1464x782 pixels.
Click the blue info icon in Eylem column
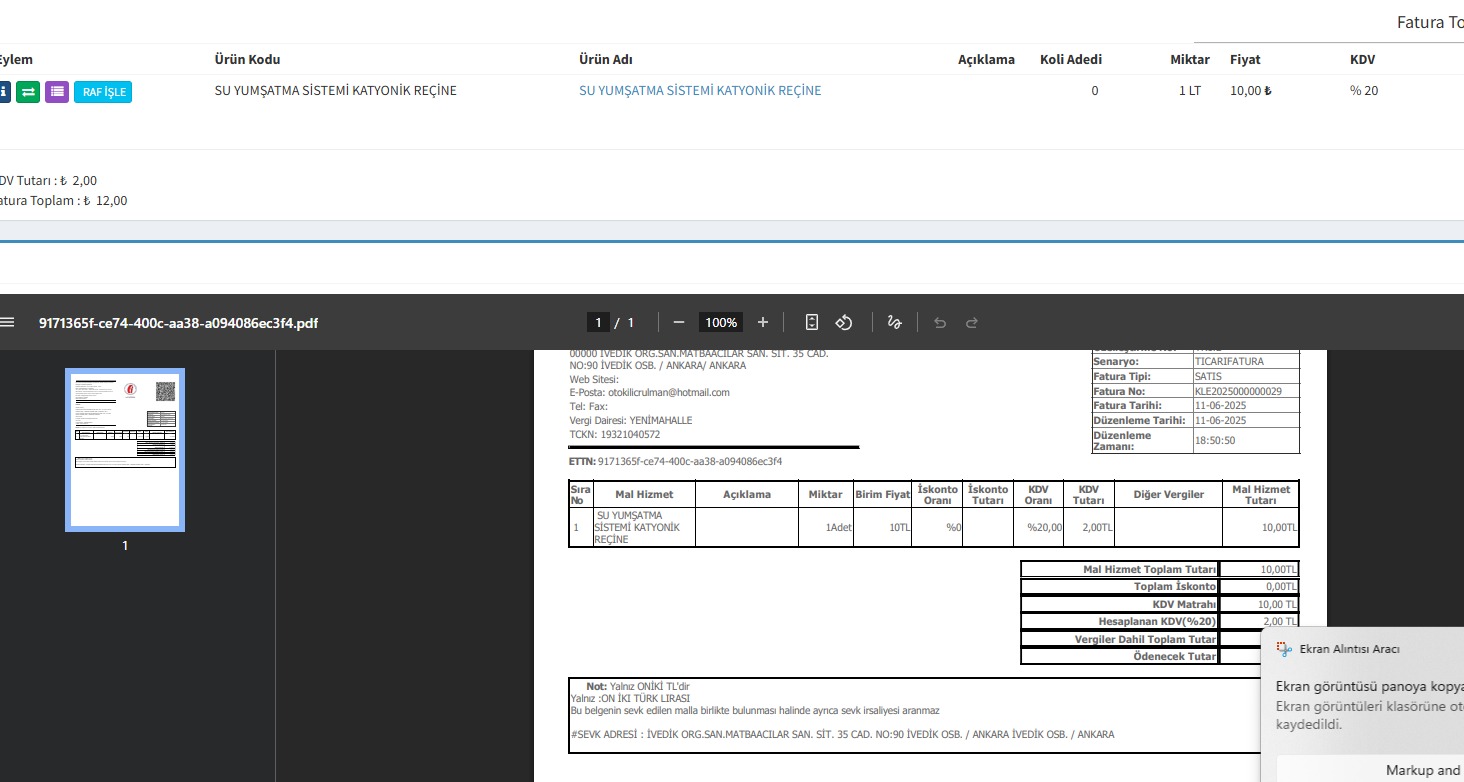[x=3, y=92]
